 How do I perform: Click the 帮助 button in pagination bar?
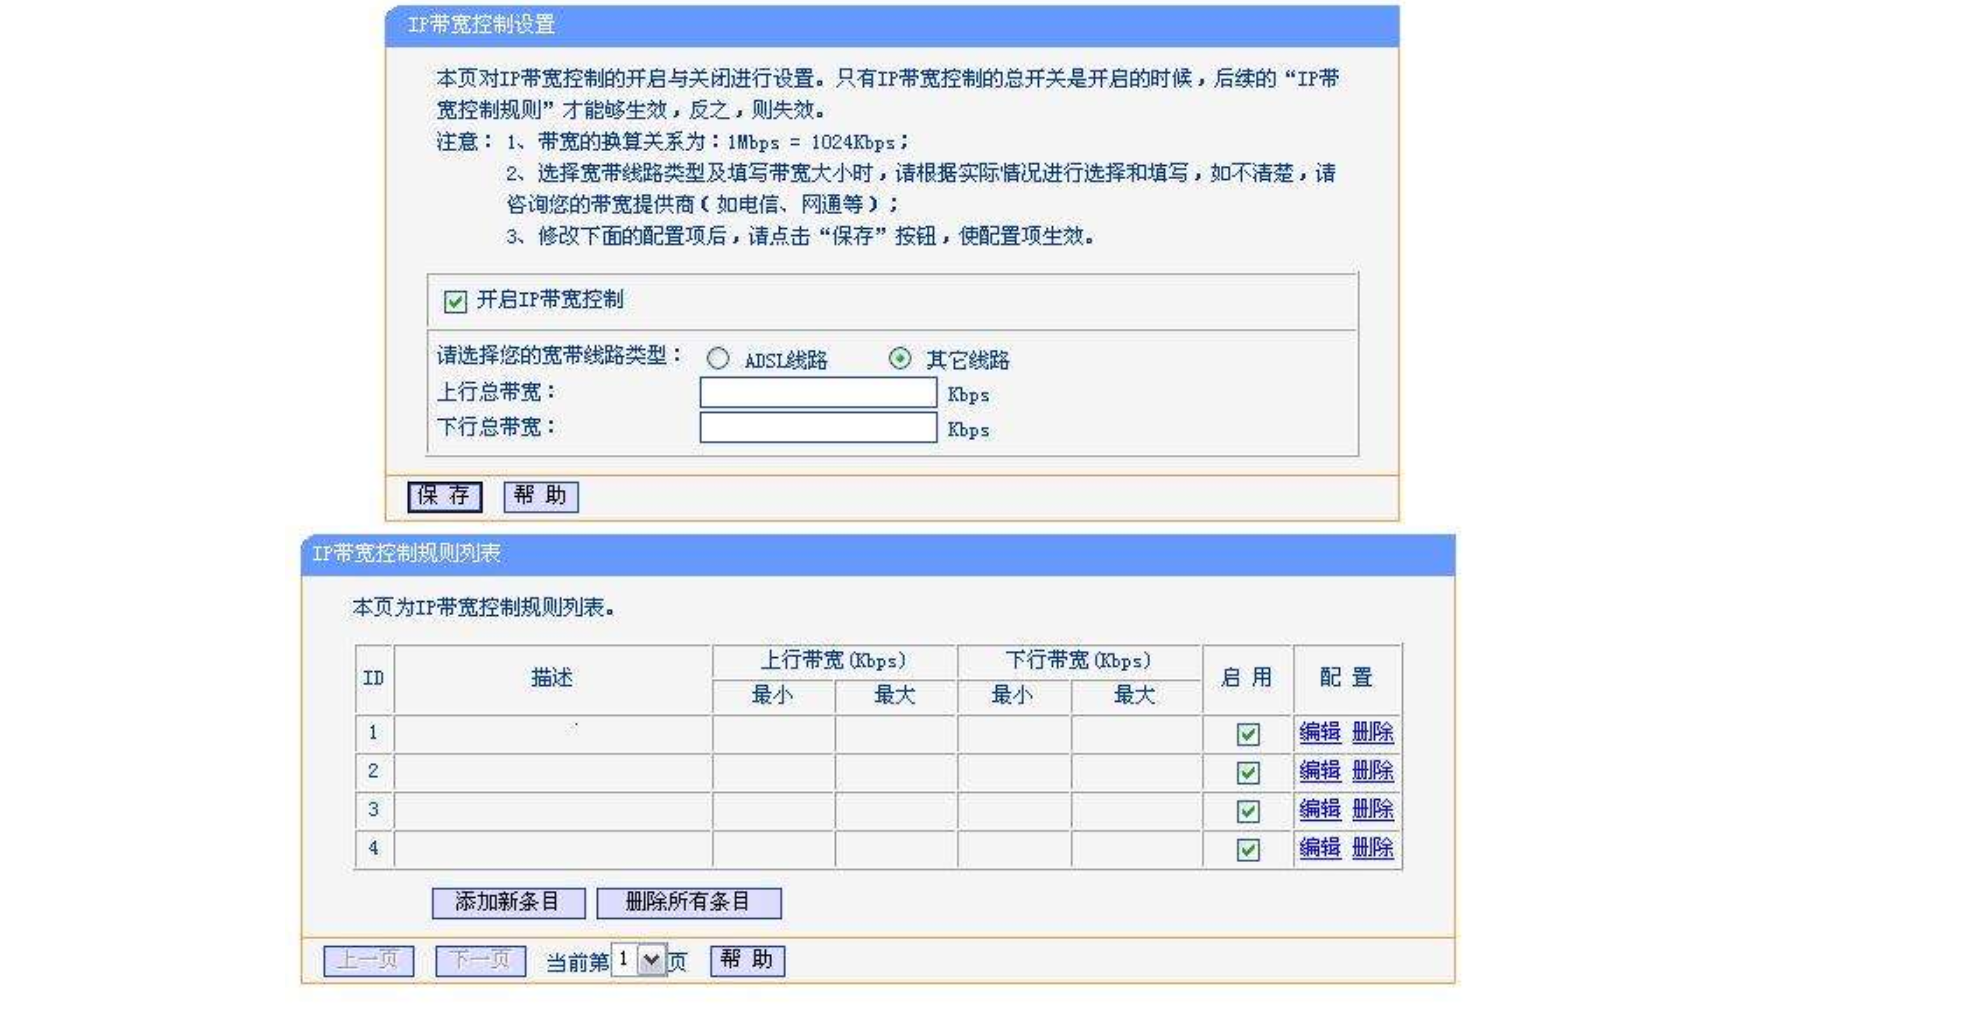pyautogui.click(x=747, y=960)
